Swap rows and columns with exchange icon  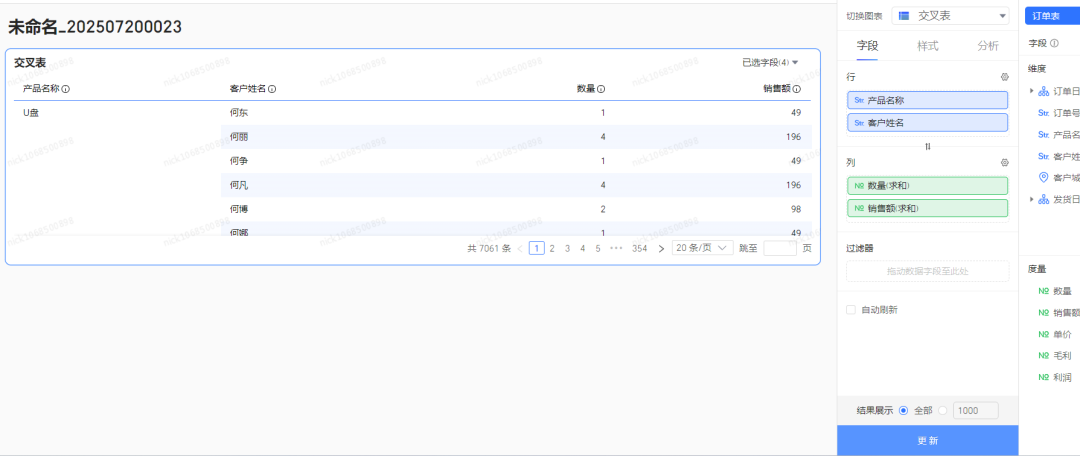[x=928, y=146]
